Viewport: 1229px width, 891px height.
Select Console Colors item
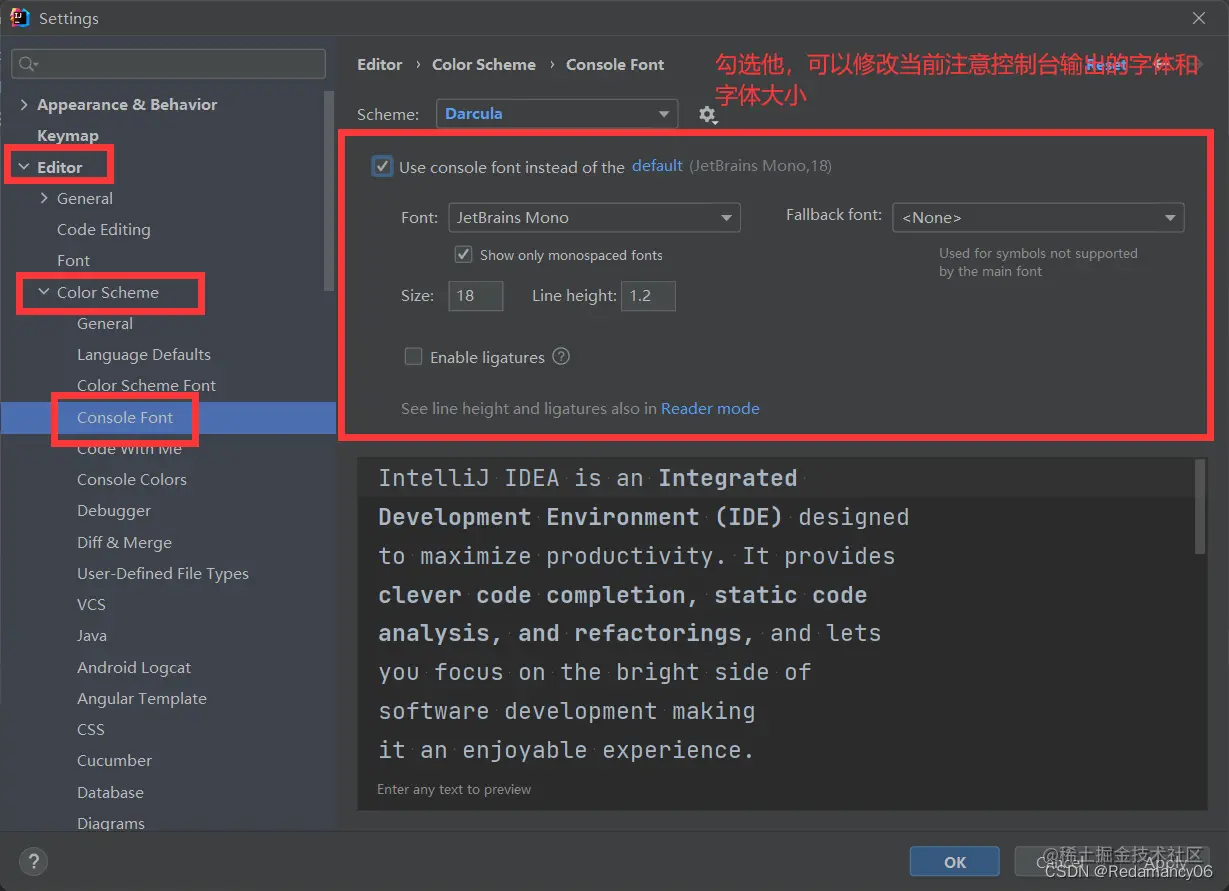[132, 479]
